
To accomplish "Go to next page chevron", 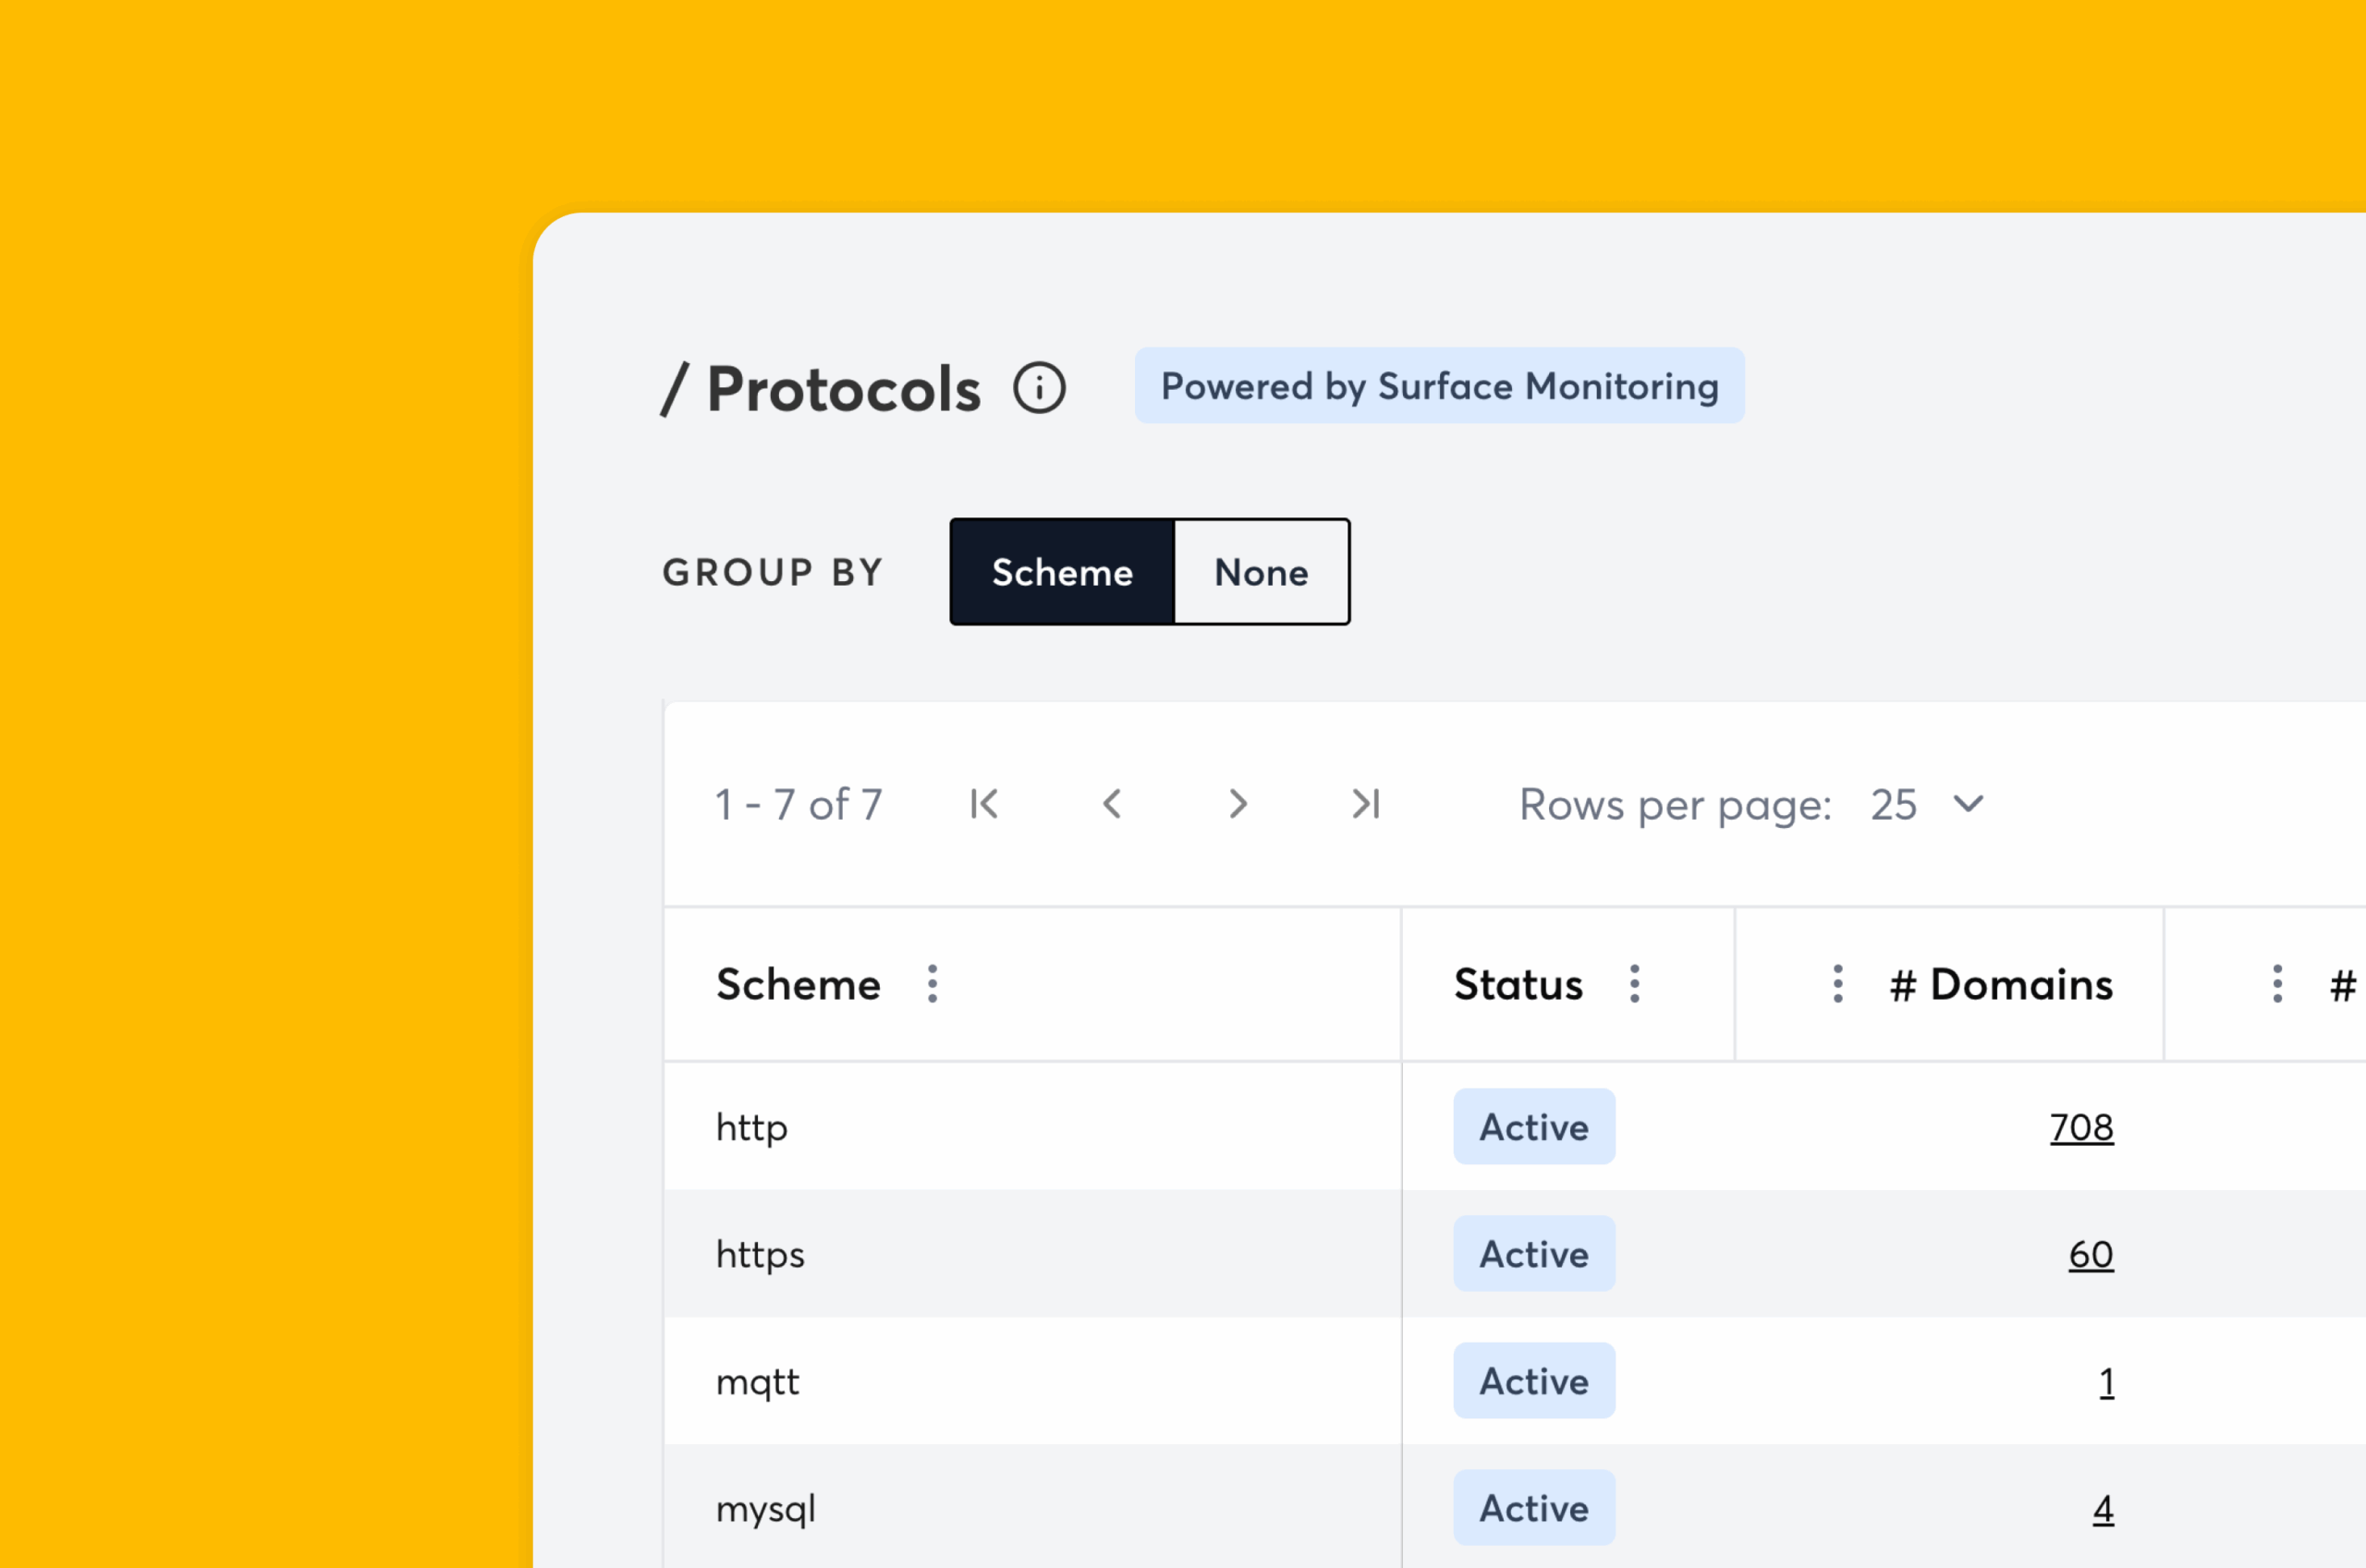I will coord(1238,804).
